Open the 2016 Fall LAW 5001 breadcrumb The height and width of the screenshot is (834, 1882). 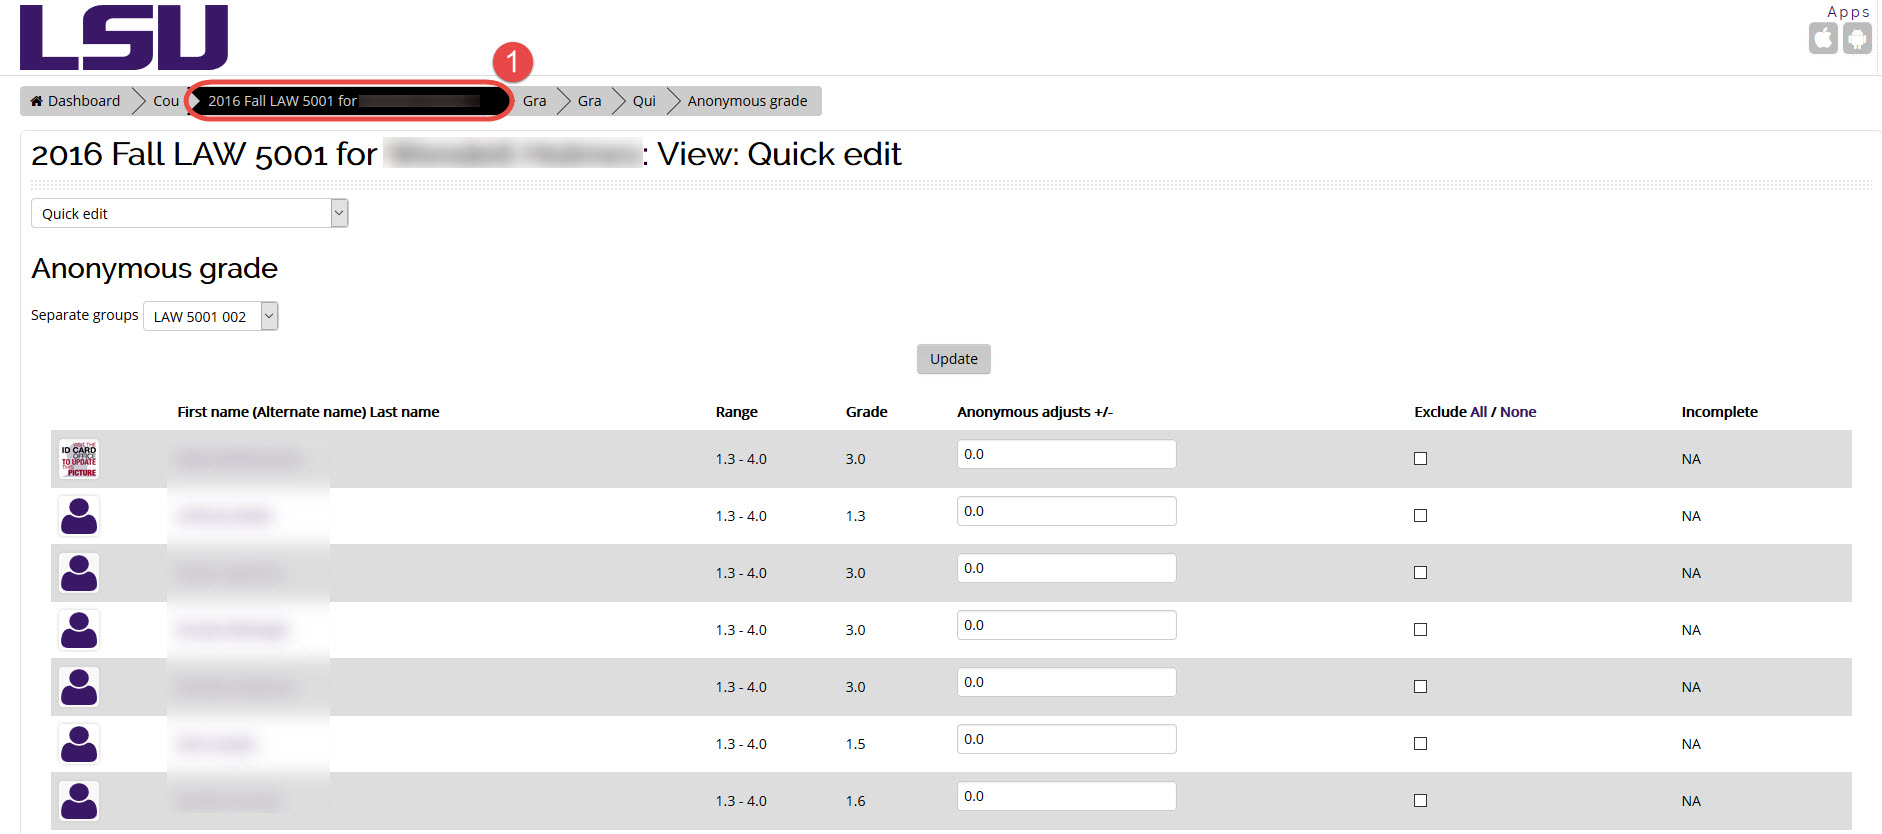point(350,101)
